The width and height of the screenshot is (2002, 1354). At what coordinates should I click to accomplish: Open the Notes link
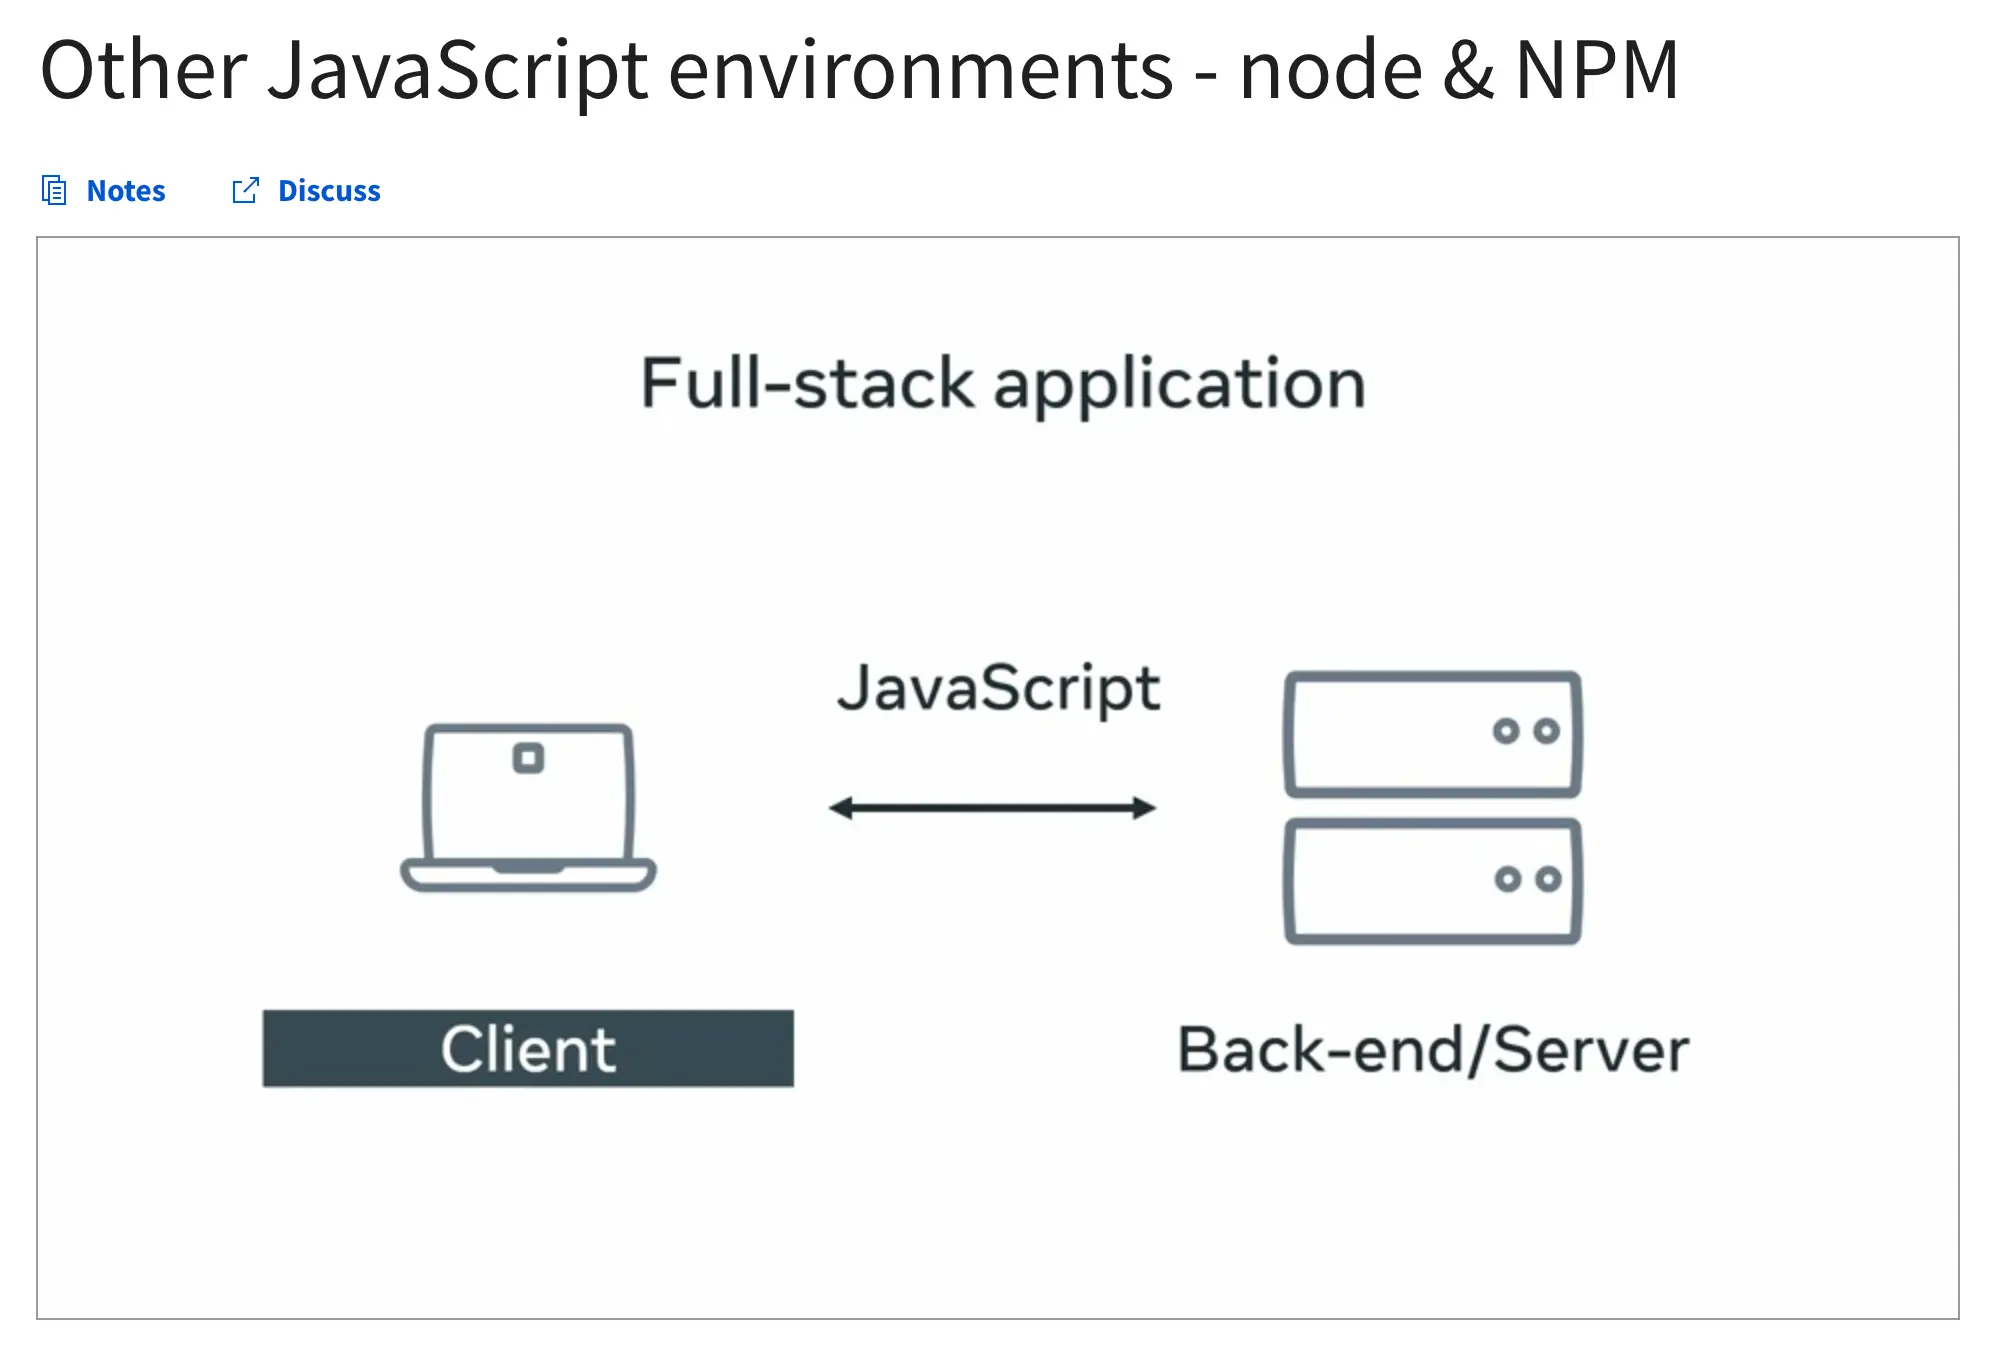tap(125, 190)
